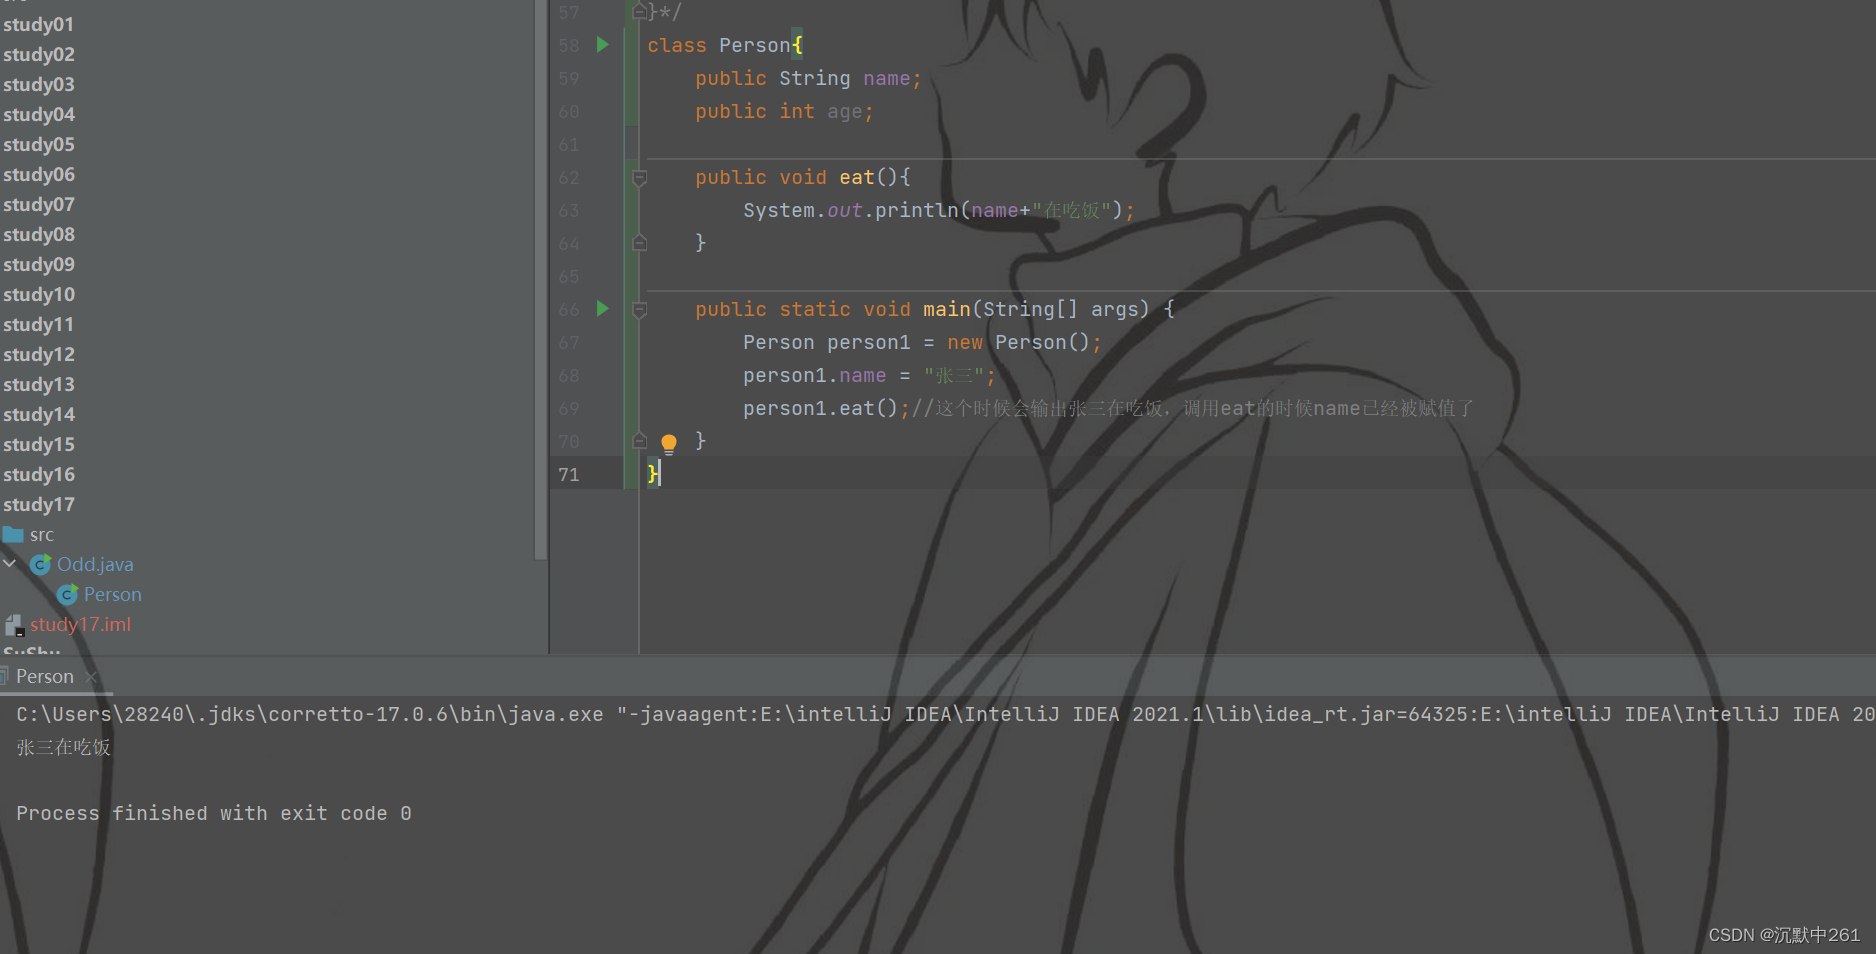The width and height of the screenshot is (1876, 954).
Task: Select the study07 module
Action: tap(38, 204)
